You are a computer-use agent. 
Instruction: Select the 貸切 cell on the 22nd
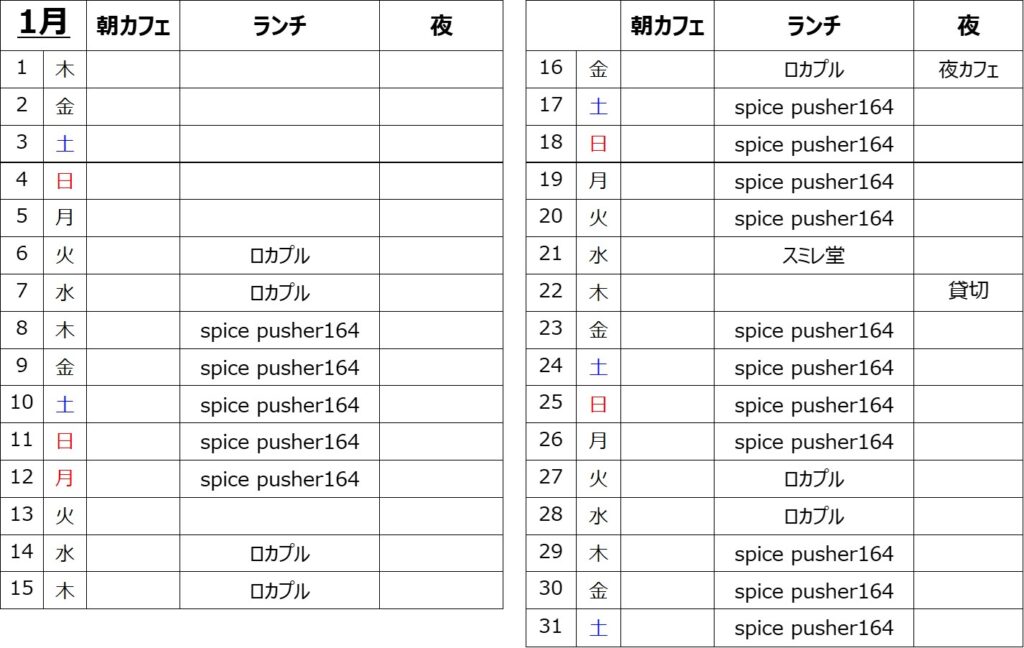(968, 292)
